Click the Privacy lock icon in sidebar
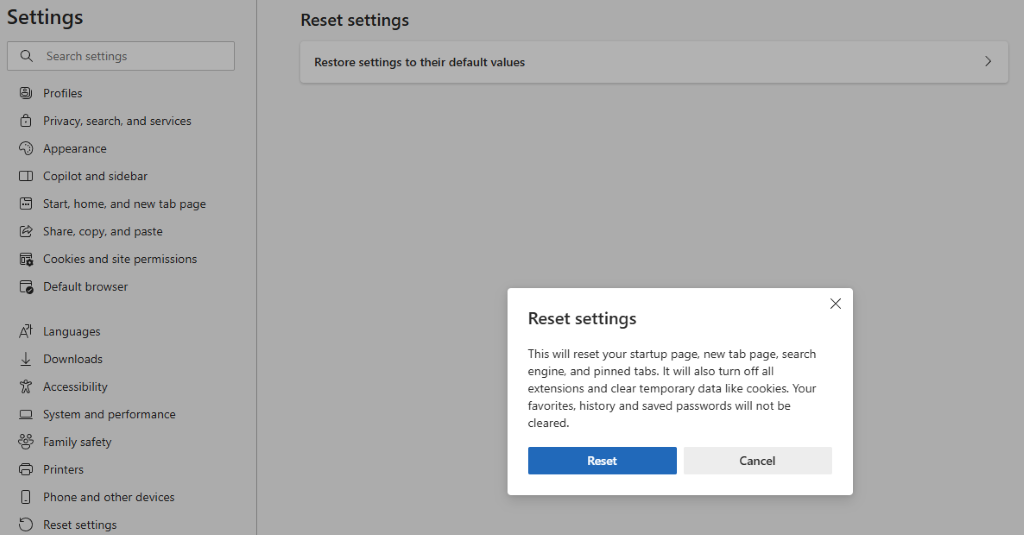1024x535 pixels. click(25, 121)
